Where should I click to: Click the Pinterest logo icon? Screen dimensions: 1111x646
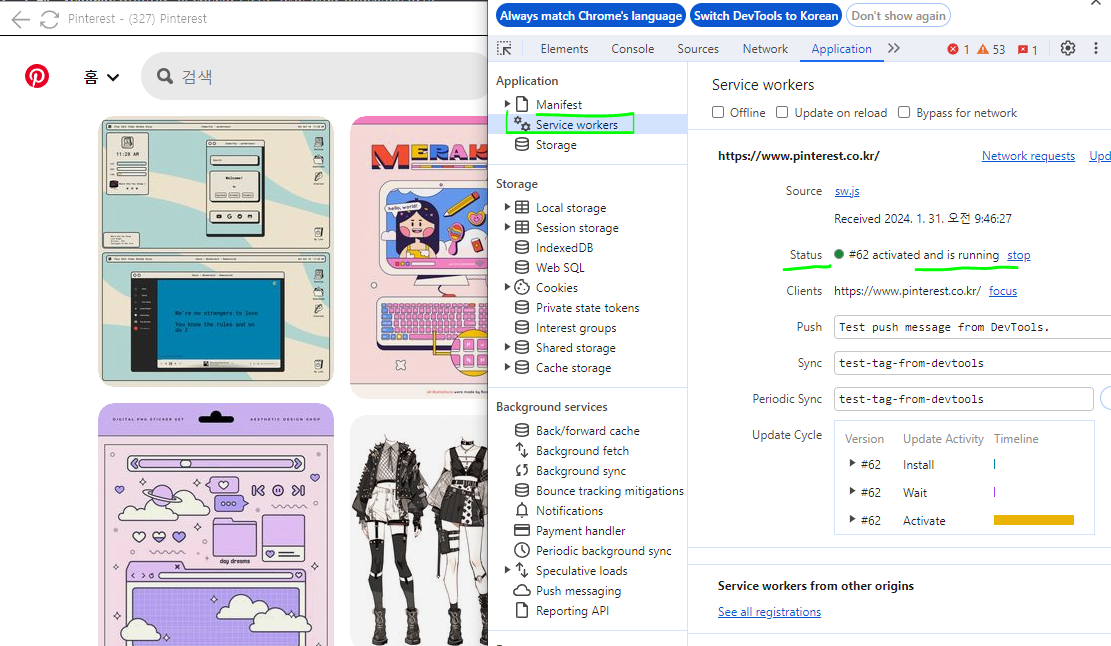pos(37,76)
